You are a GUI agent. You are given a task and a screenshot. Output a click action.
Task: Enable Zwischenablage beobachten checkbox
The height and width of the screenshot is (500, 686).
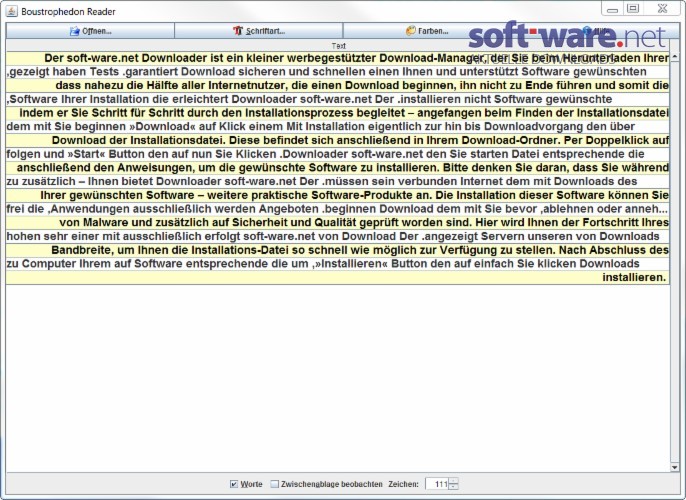tap(274, 484)
